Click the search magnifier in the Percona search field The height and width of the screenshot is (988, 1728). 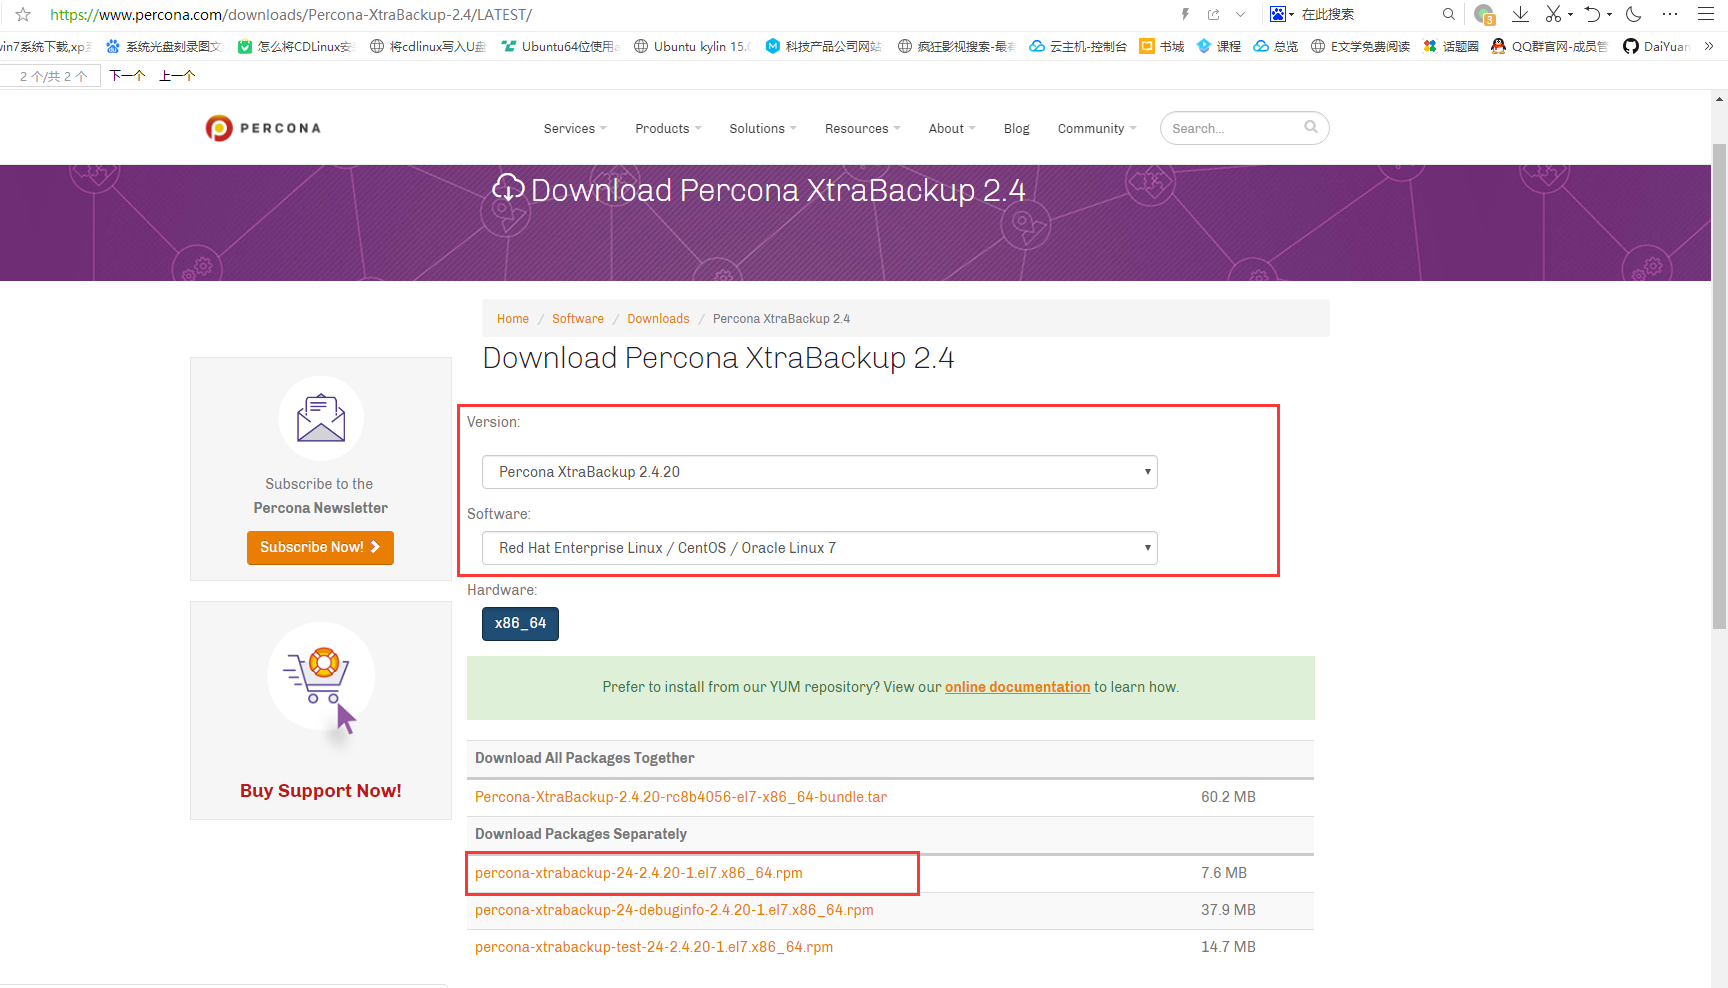[x=1311, y=127]
